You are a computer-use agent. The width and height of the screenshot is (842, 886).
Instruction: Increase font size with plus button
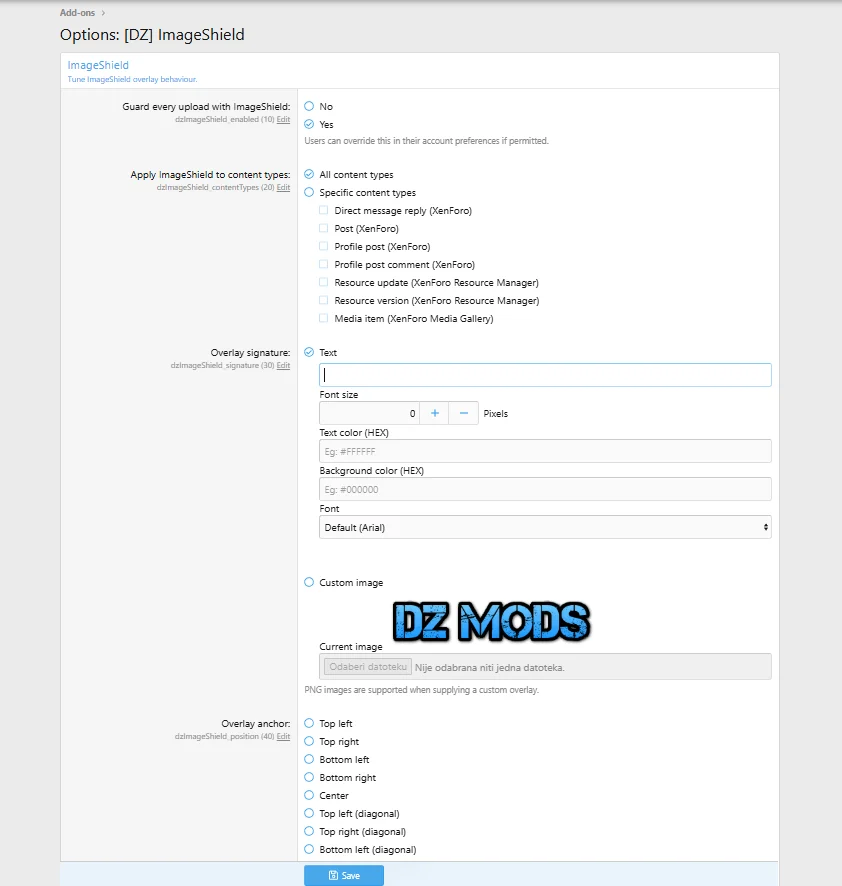tap(434, 413)
